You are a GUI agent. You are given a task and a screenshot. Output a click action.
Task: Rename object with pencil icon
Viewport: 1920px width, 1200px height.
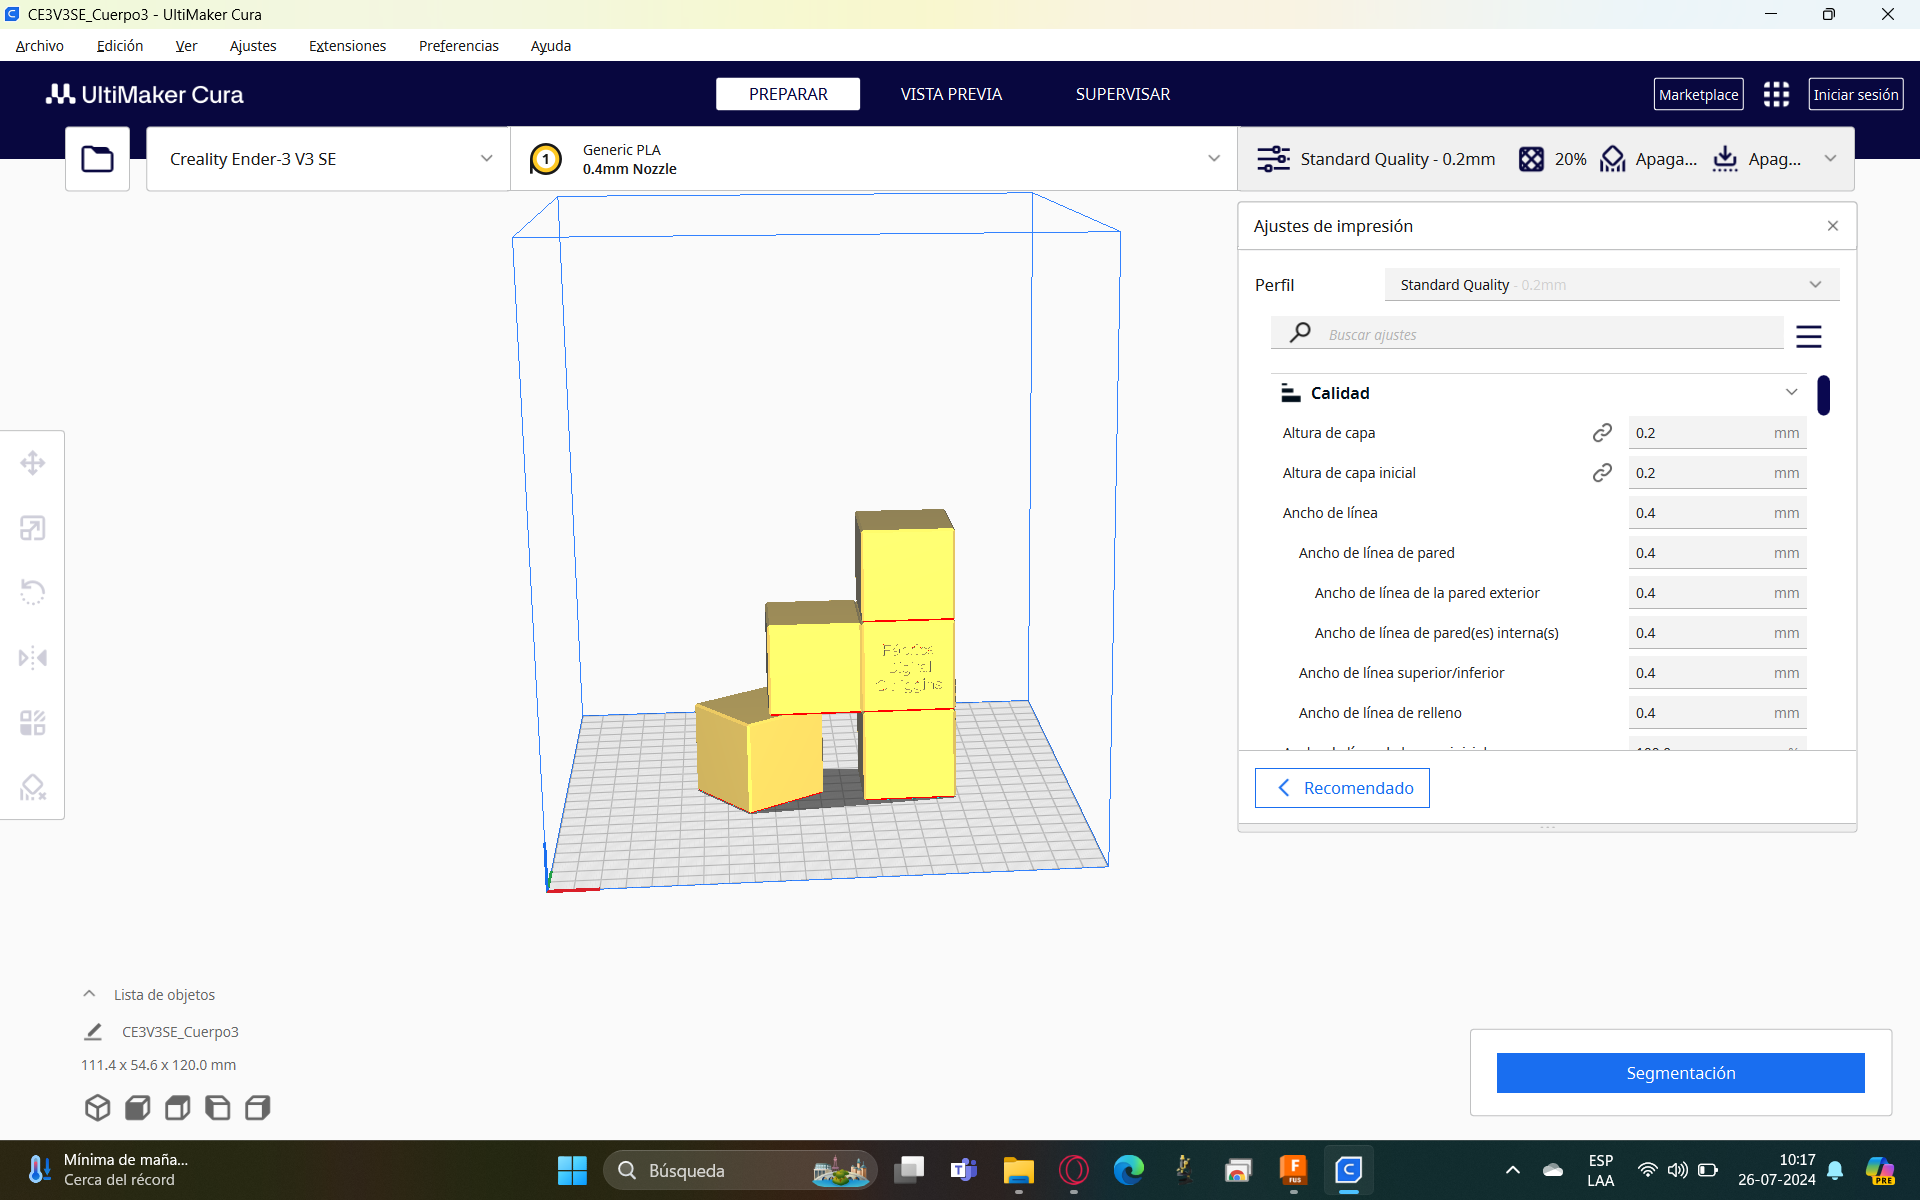tap(93, 1031)
